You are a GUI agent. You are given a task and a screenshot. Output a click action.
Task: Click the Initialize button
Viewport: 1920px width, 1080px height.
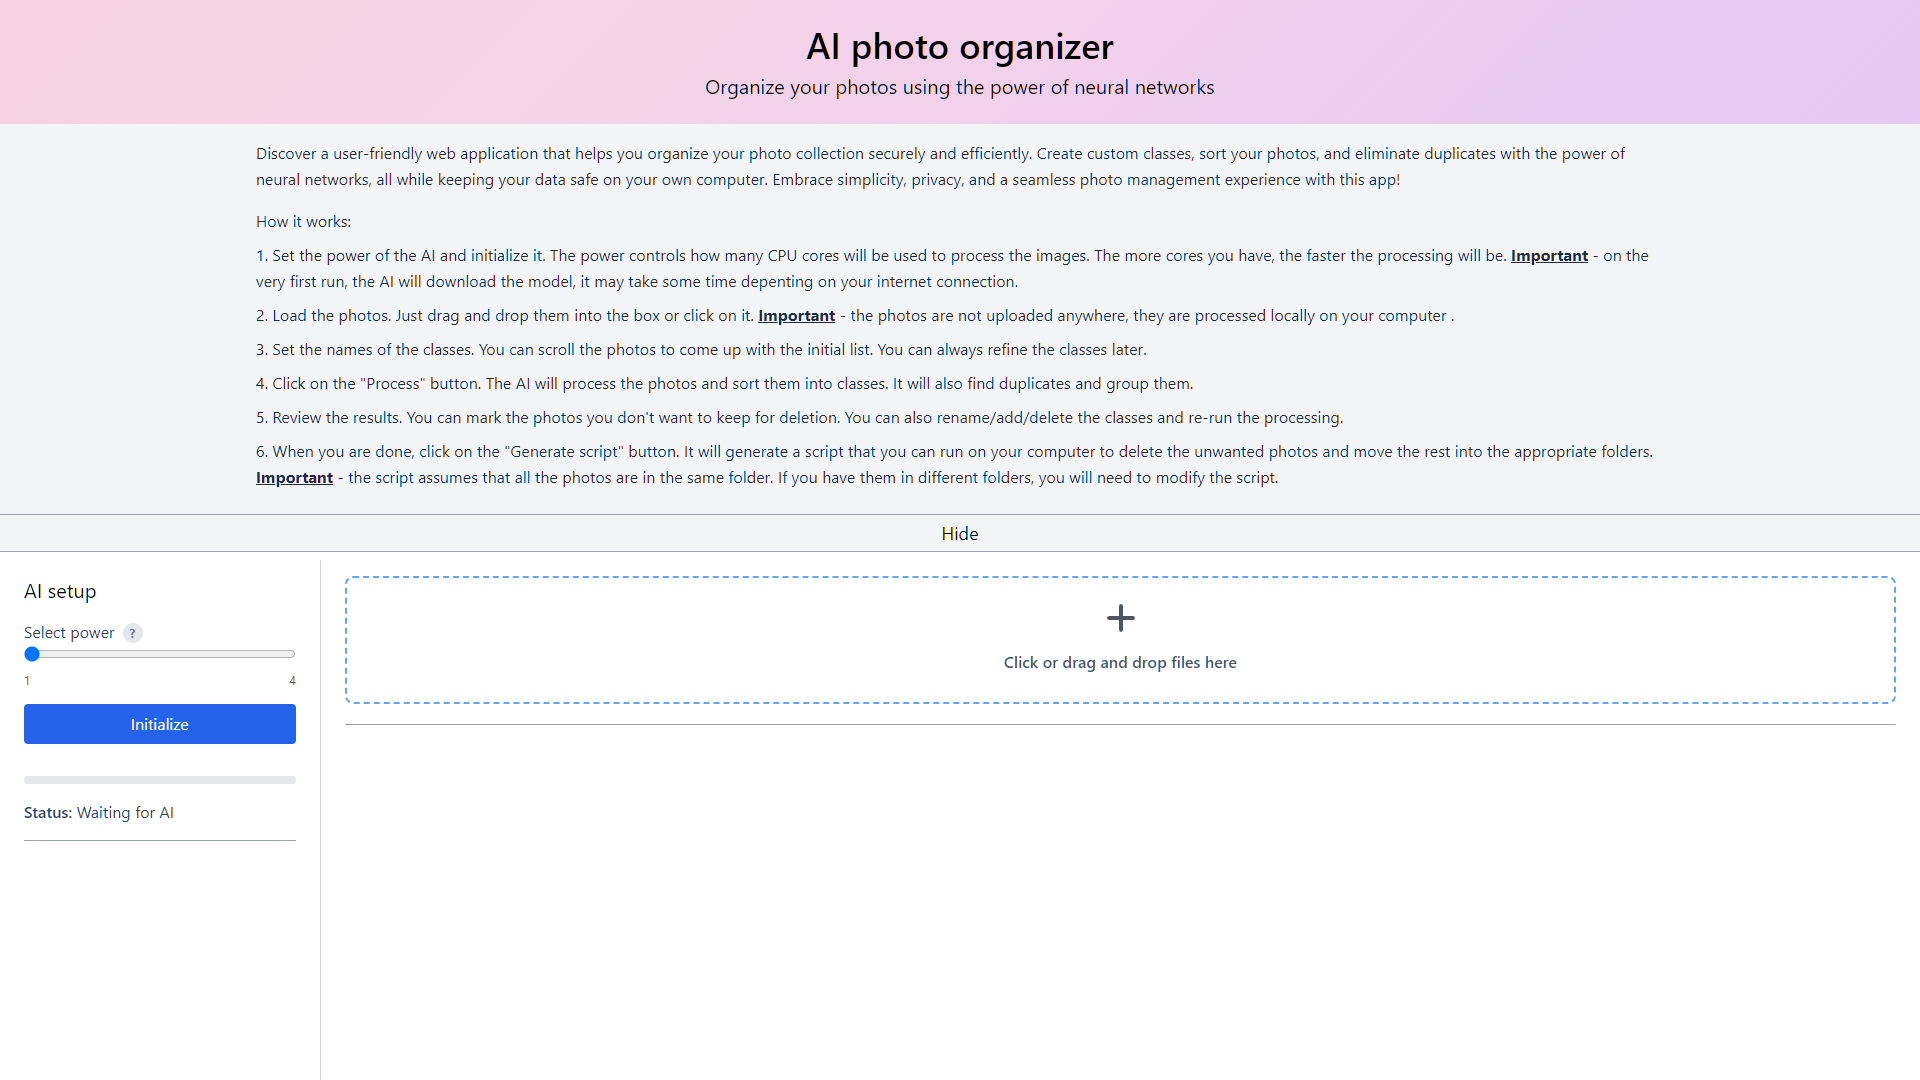click(x=159, y=724)
